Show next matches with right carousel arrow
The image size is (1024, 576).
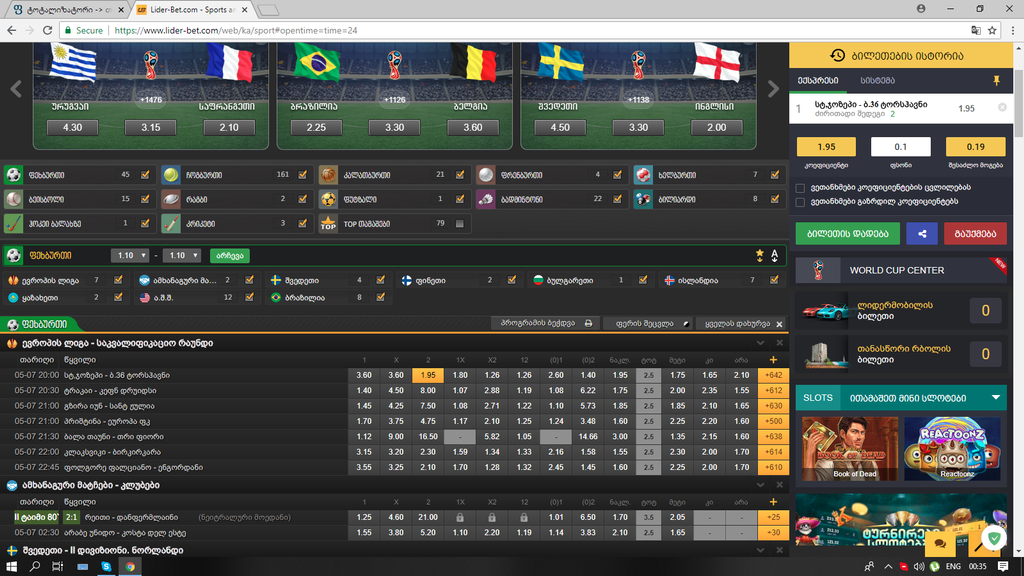tap(773, 89)
